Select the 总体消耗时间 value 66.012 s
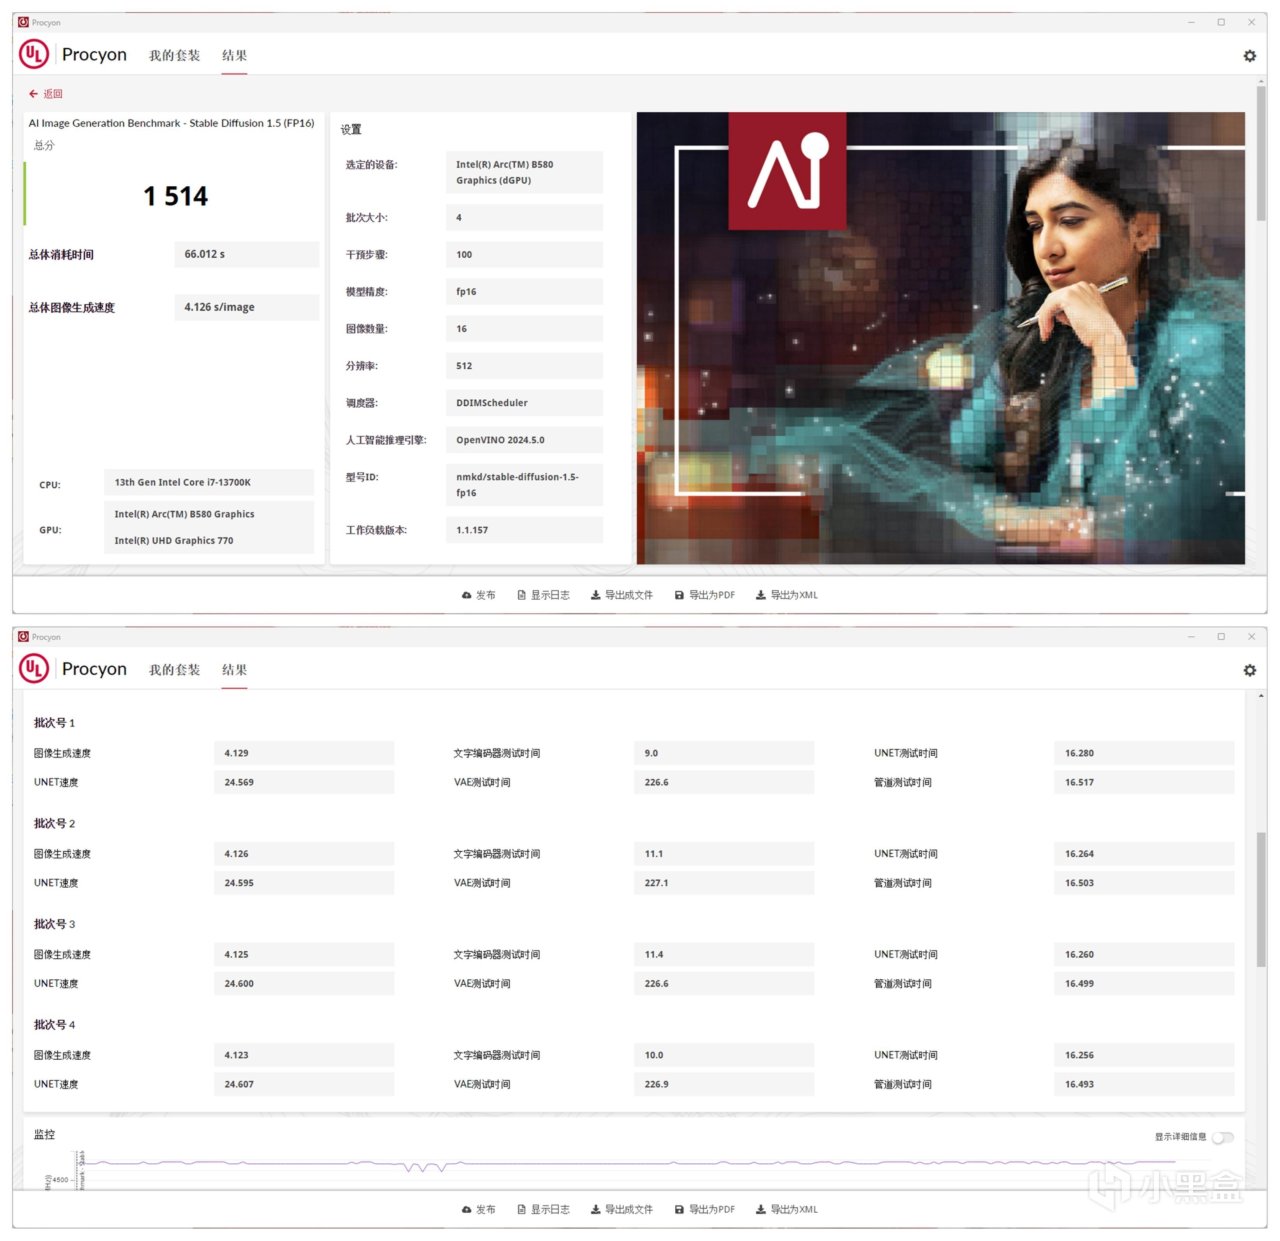 (247, 254)
